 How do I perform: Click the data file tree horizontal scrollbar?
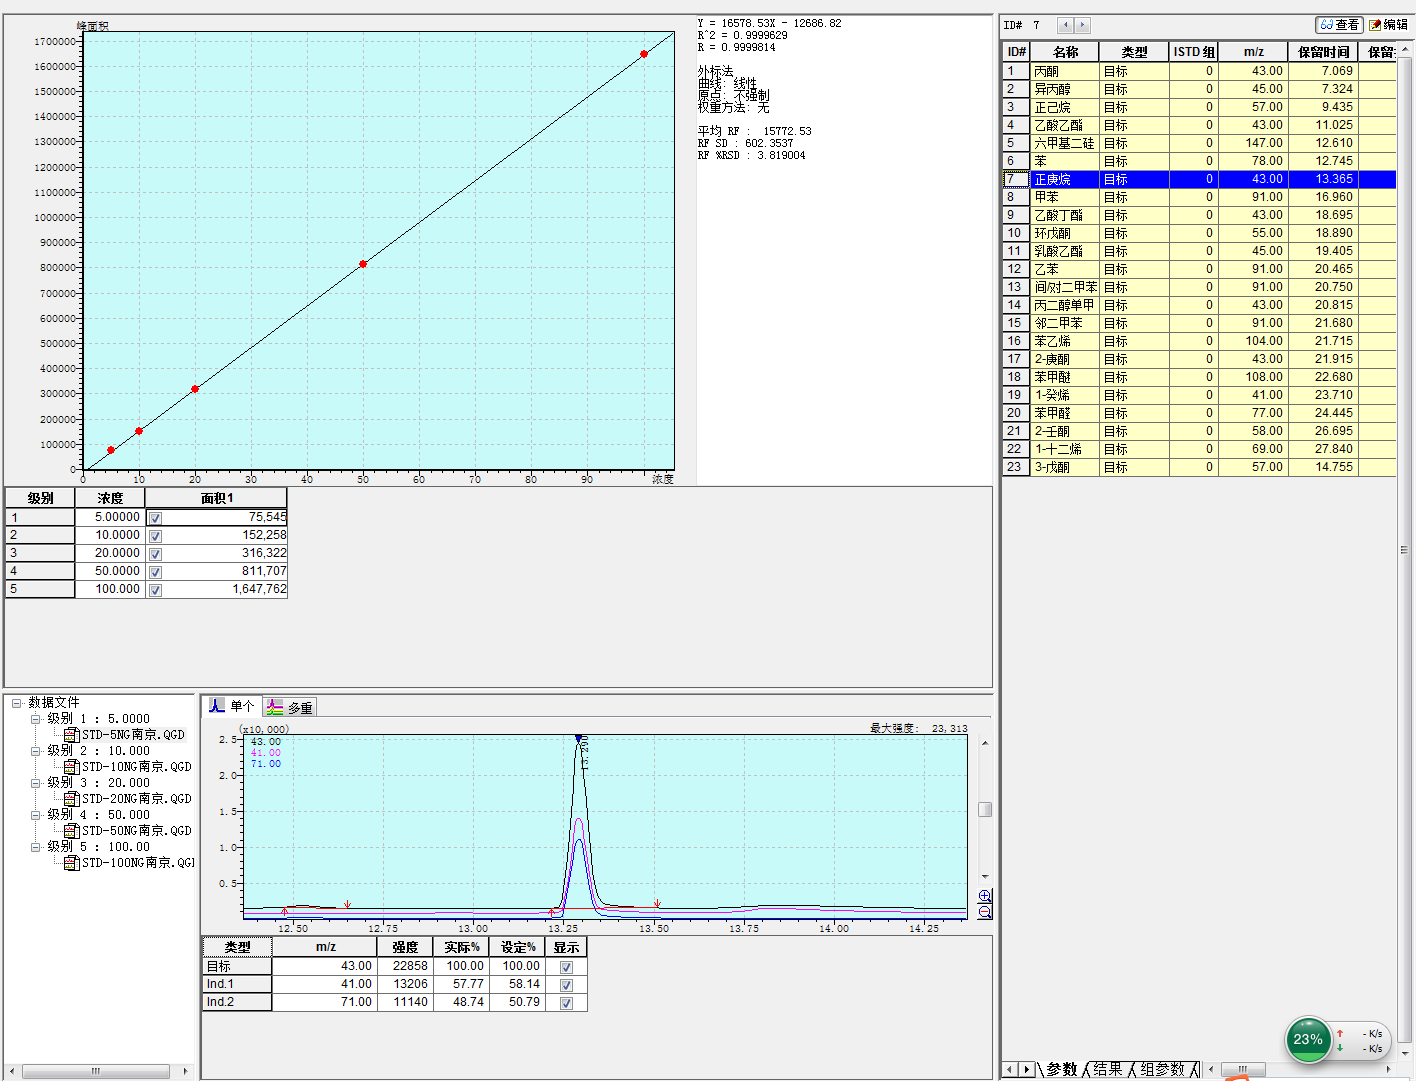96,1071
